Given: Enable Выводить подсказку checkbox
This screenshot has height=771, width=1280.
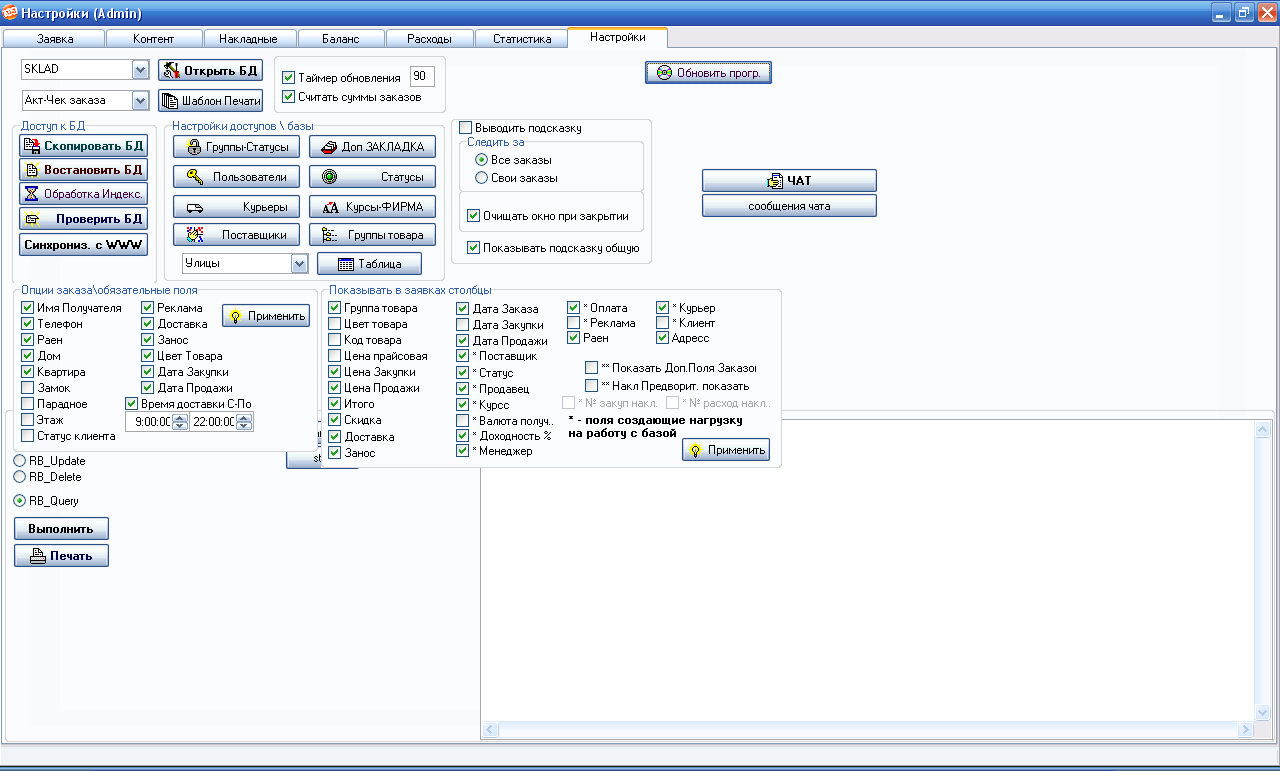Looking at the screenshot, I should click(x=466, y=128).
